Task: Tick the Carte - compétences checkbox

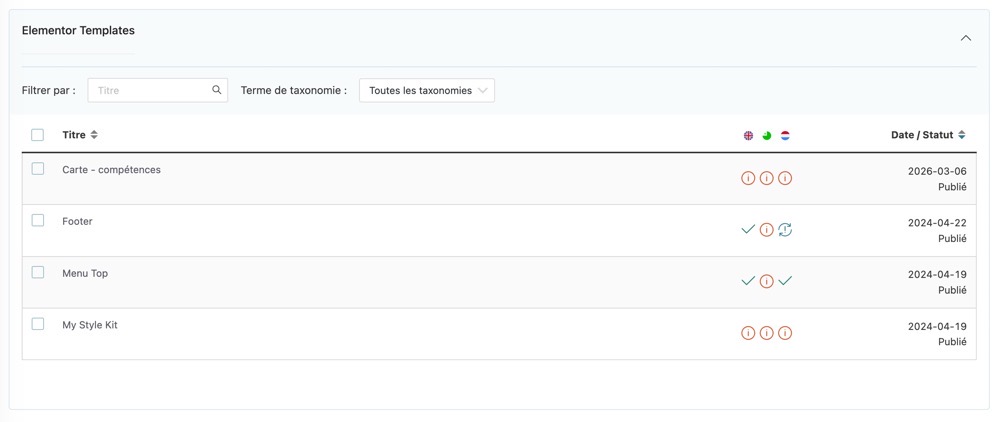Action: coord(38,169)
